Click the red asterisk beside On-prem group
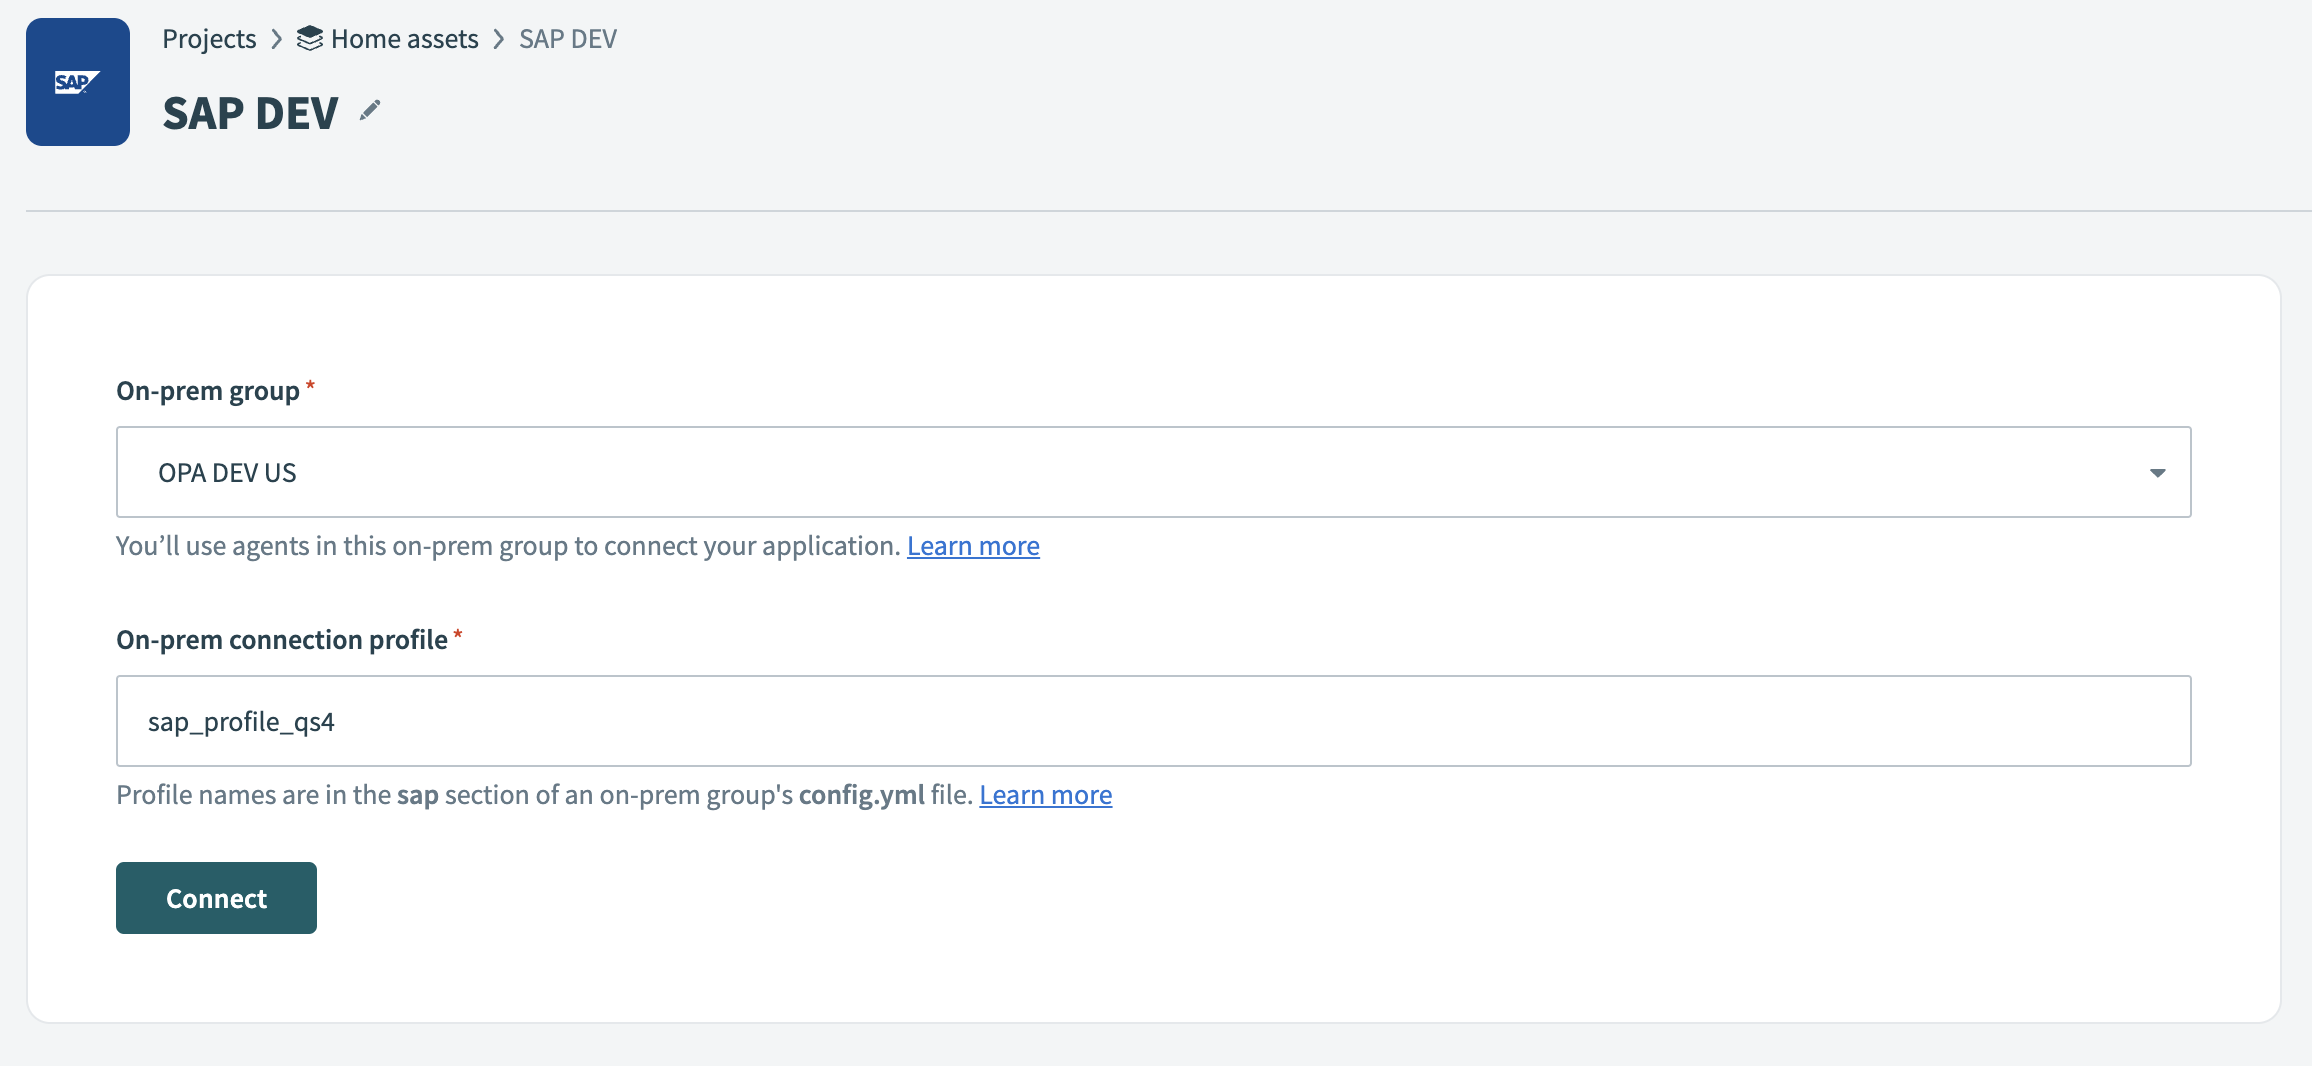Screen dimensions: 2312x1066 pyautogui.click(x=310, y=387)
